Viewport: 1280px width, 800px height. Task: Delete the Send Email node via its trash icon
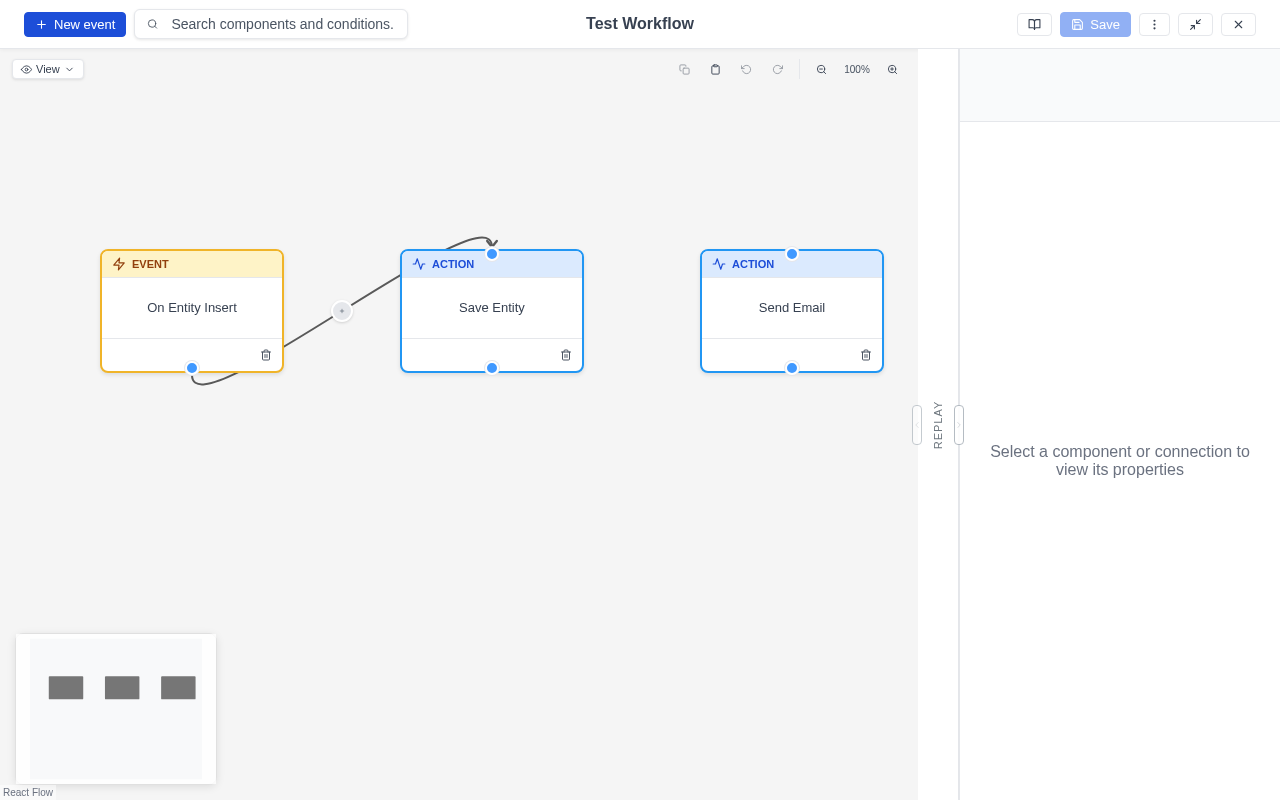[865, 354]
